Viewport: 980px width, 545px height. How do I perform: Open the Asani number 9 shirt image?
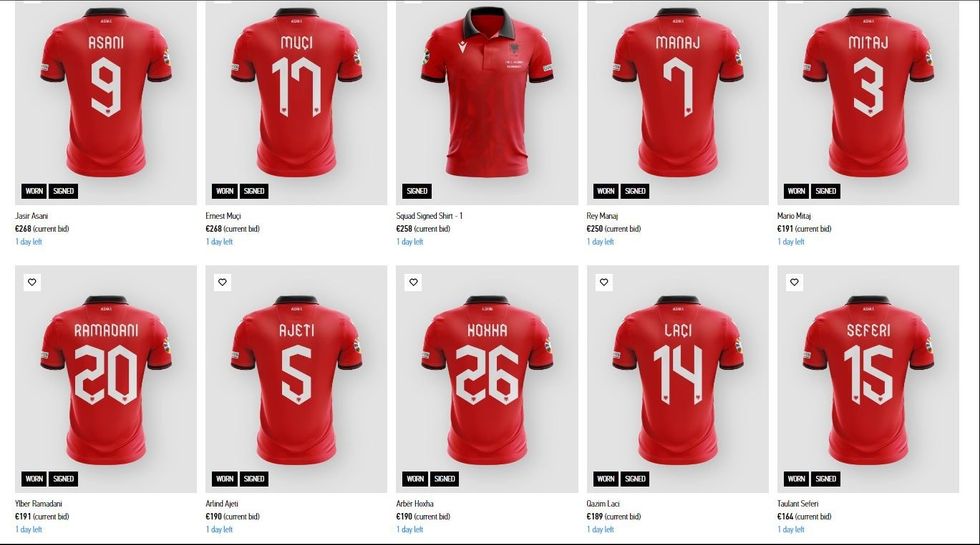click(106, 102)
